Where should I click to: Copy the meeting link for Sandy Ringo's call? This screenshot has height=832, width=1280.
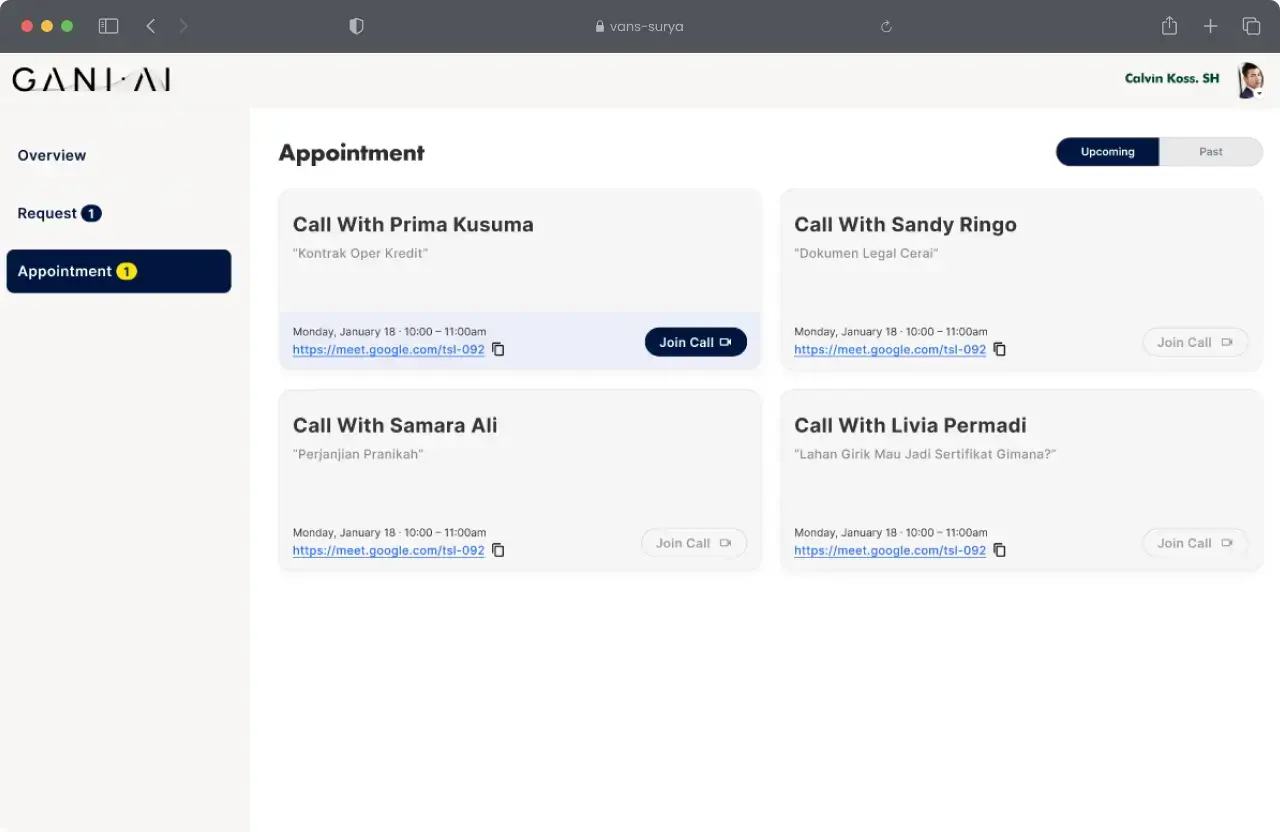[x=999, y=349]
